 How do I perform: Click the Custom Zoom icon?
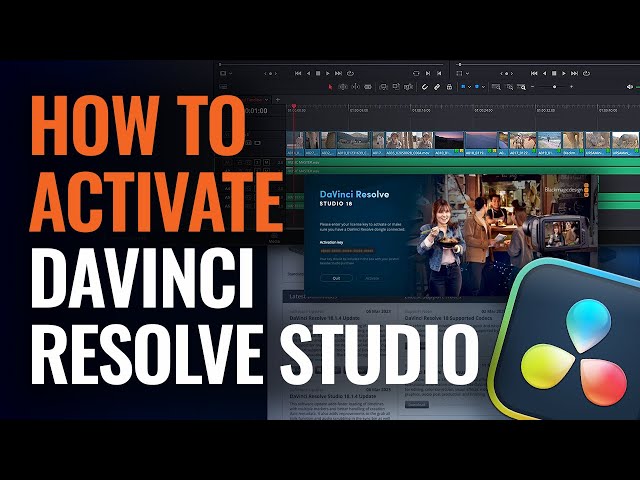pyautogui.click(x=521, y=87)
